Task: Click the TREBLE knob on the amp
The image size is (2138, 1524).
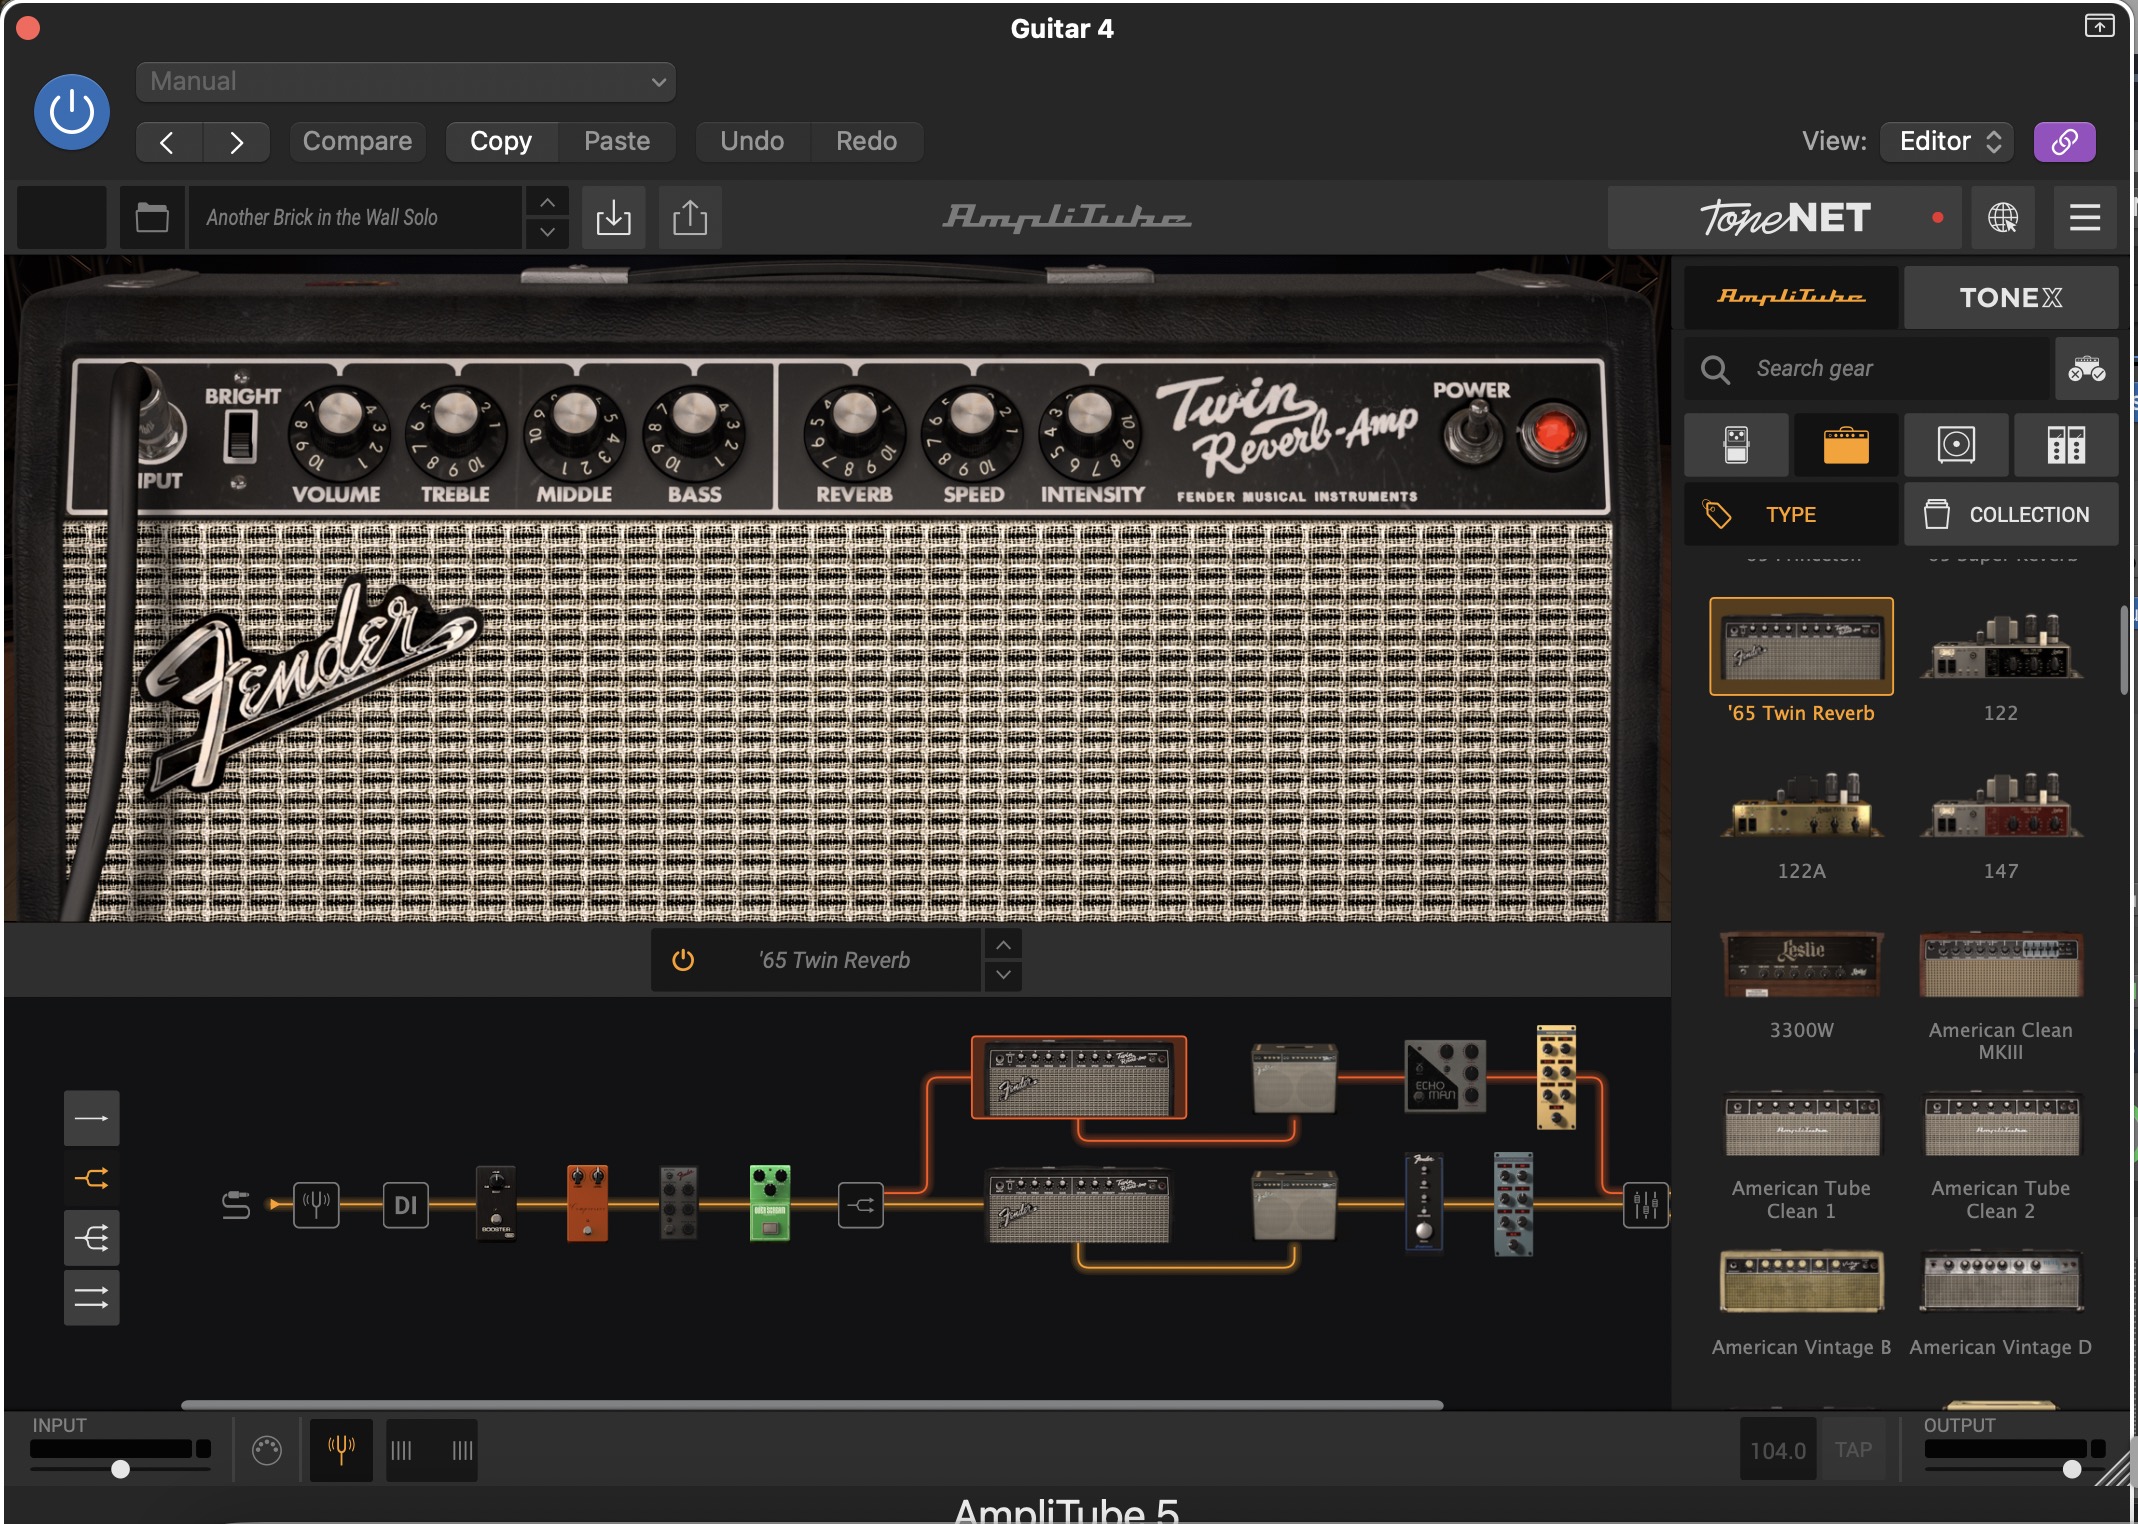Action: 456,432
